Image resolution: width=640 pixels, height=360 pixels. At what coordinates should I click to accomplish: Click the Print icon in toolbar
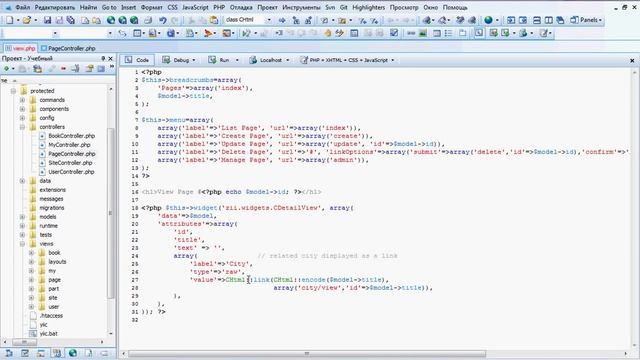(x=148, y=20)
